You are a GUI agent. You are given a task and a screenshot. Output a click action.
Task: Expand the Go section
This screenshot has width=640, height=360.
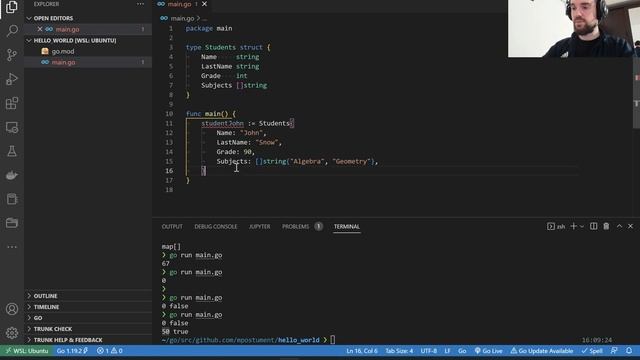(x=38, y=318)
